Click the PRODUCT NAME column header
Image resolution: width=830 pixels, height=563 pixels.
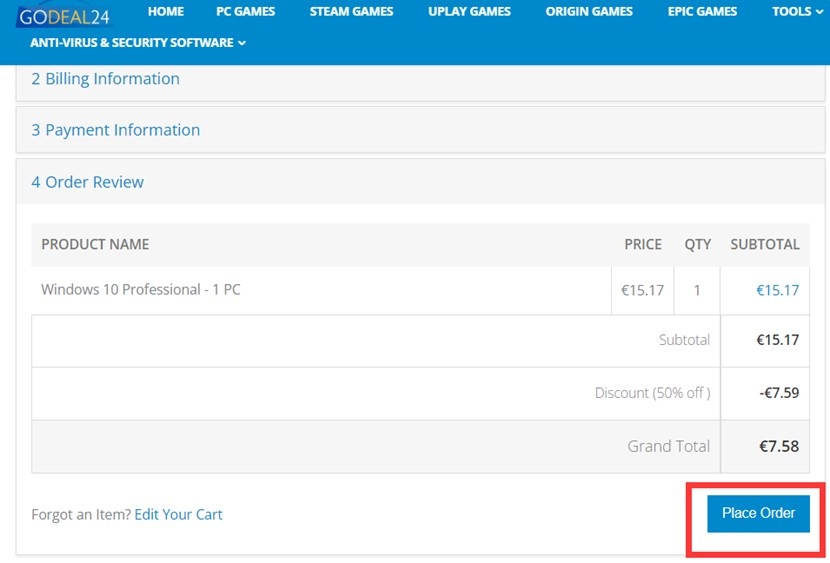click(x=95, y=244)
